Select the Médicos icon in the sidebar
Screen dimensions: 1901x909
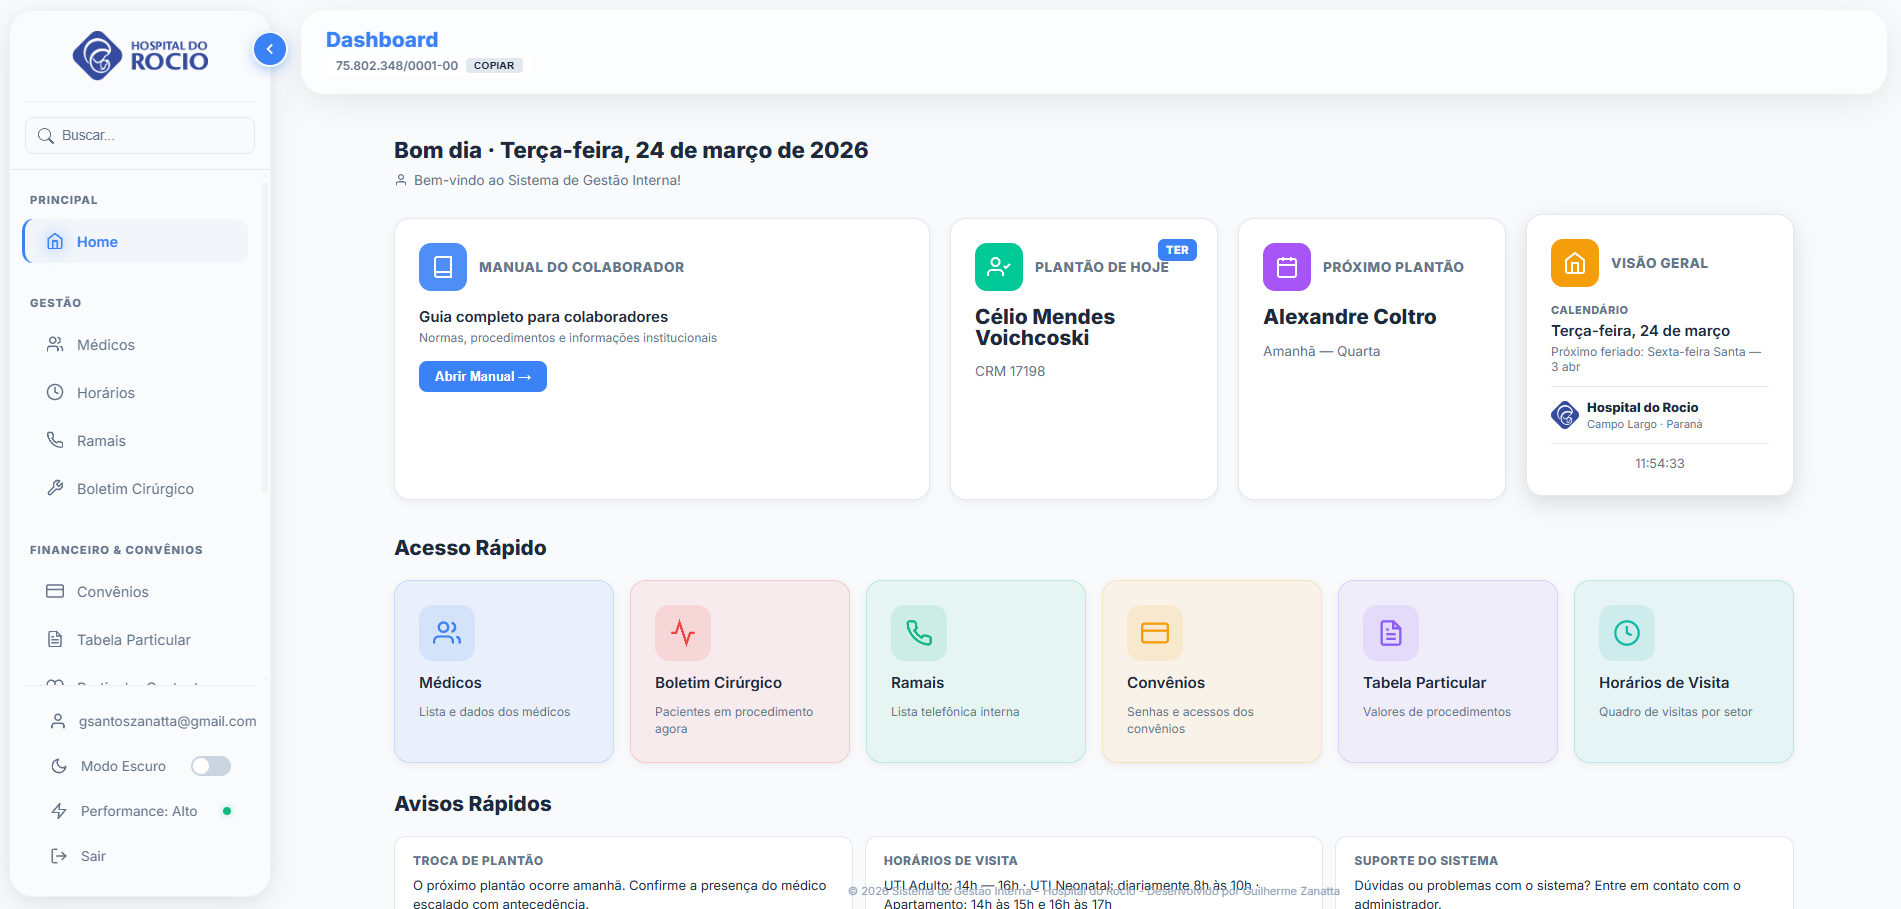click(55, 344)
